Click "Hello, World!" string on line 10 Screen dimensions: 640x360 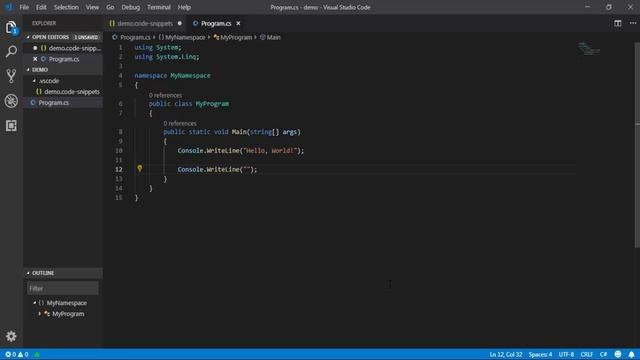click(x=270, y=151)
